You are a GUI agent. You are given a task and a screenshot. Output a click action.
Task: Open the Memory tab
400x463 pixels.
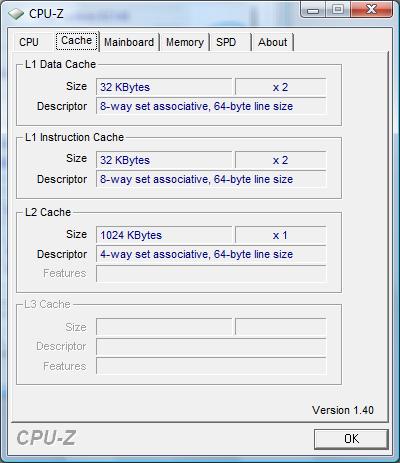pyautogui.click(x=185, y=42)
